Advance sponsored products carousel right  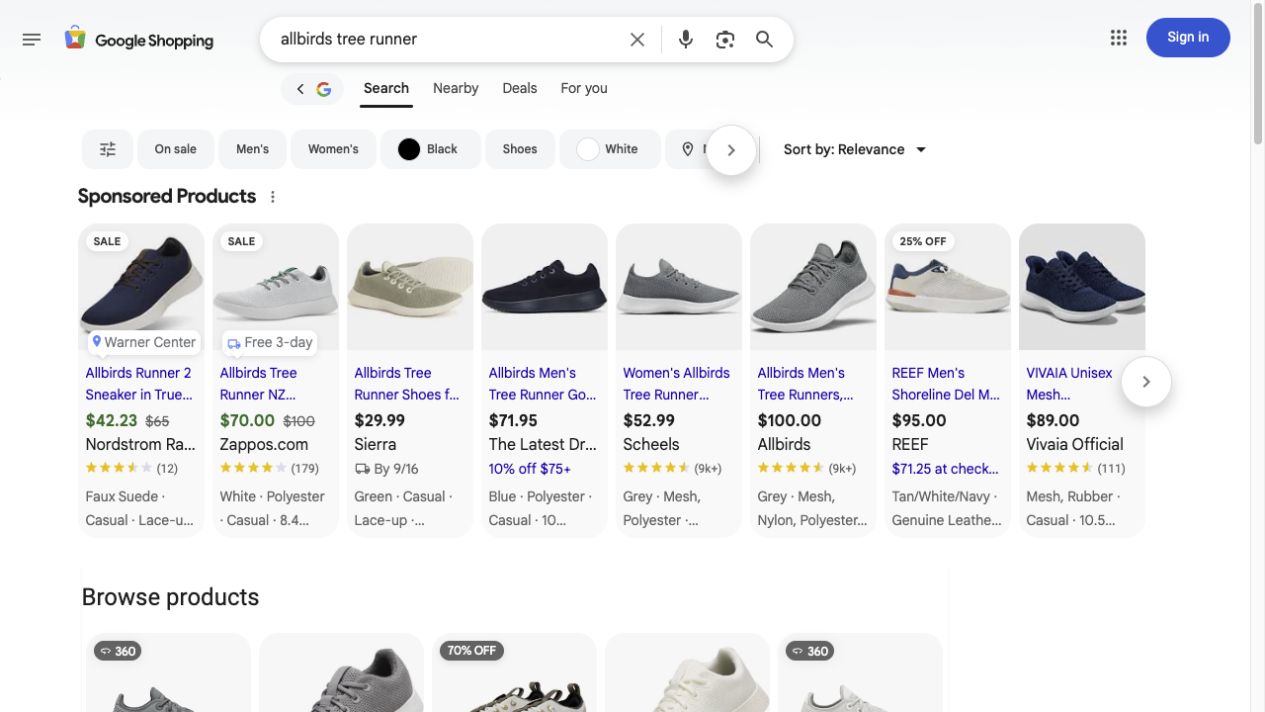(x=1146, y=382)
